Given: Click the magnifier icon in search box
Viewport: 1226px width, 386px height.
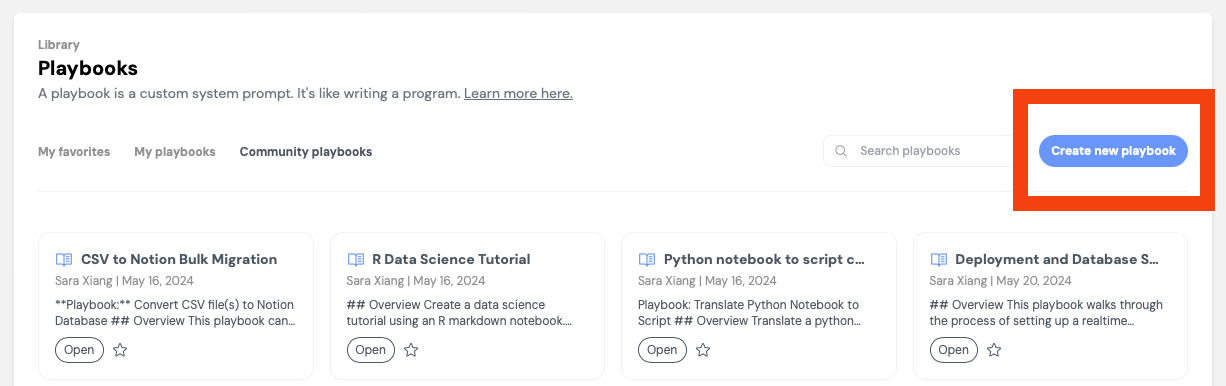Looking at the screenshot, I should point(842,151).
